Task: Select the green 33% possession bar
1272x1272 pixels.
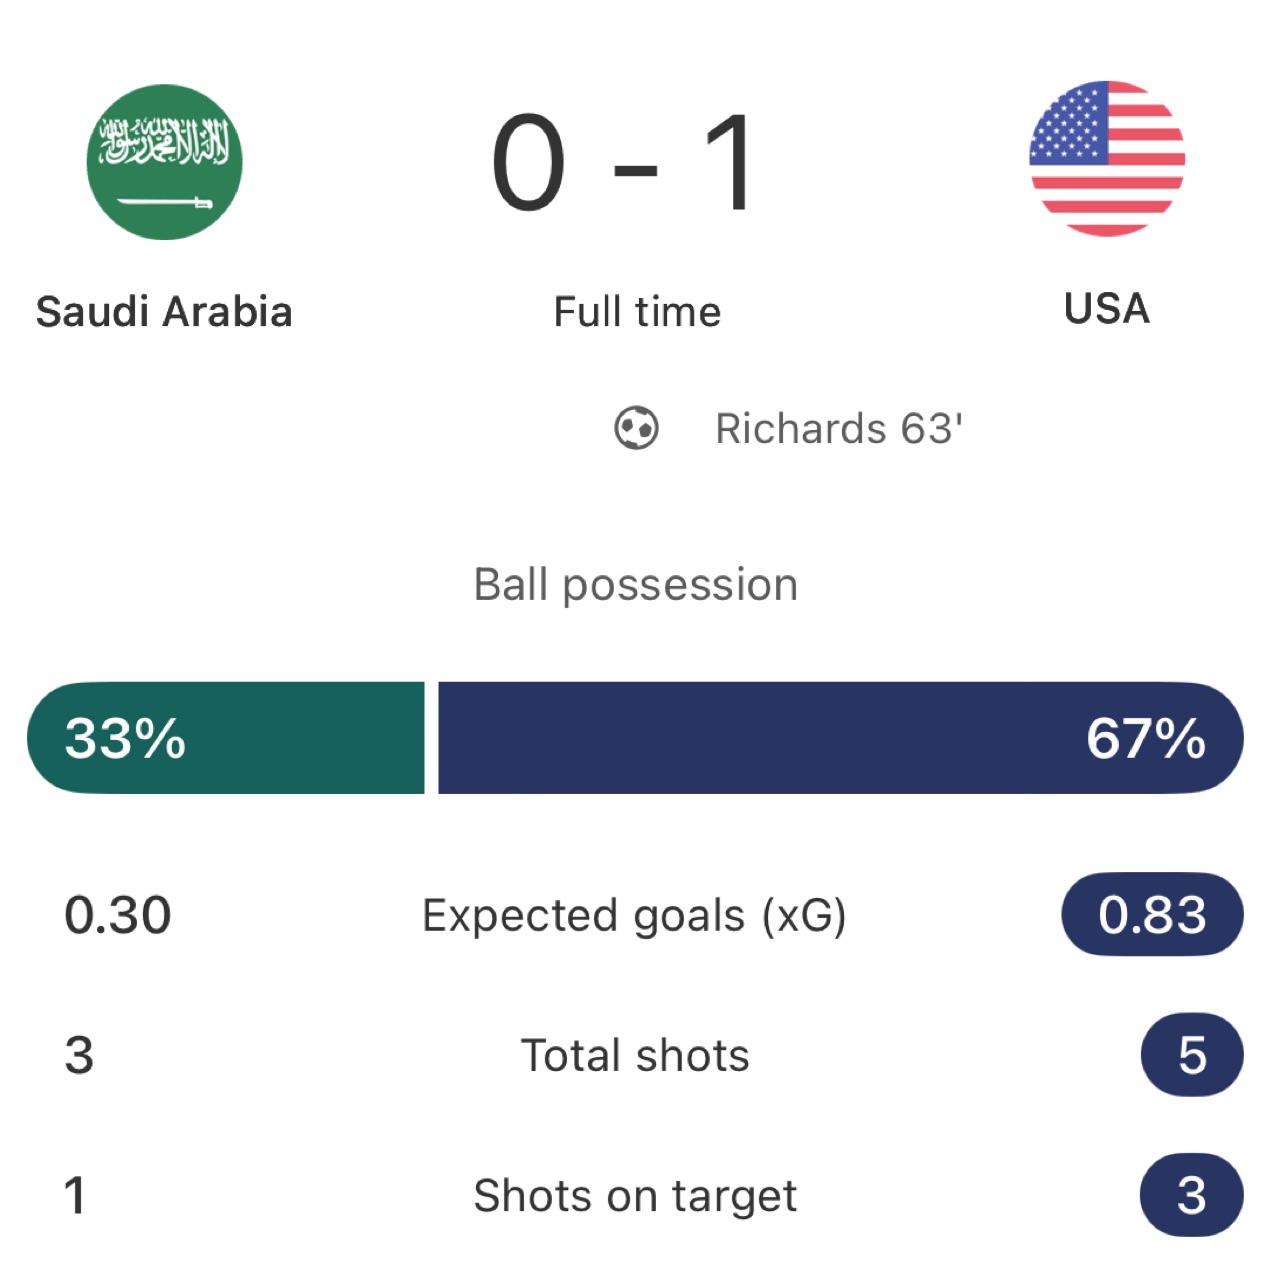Action: point(226,738)
